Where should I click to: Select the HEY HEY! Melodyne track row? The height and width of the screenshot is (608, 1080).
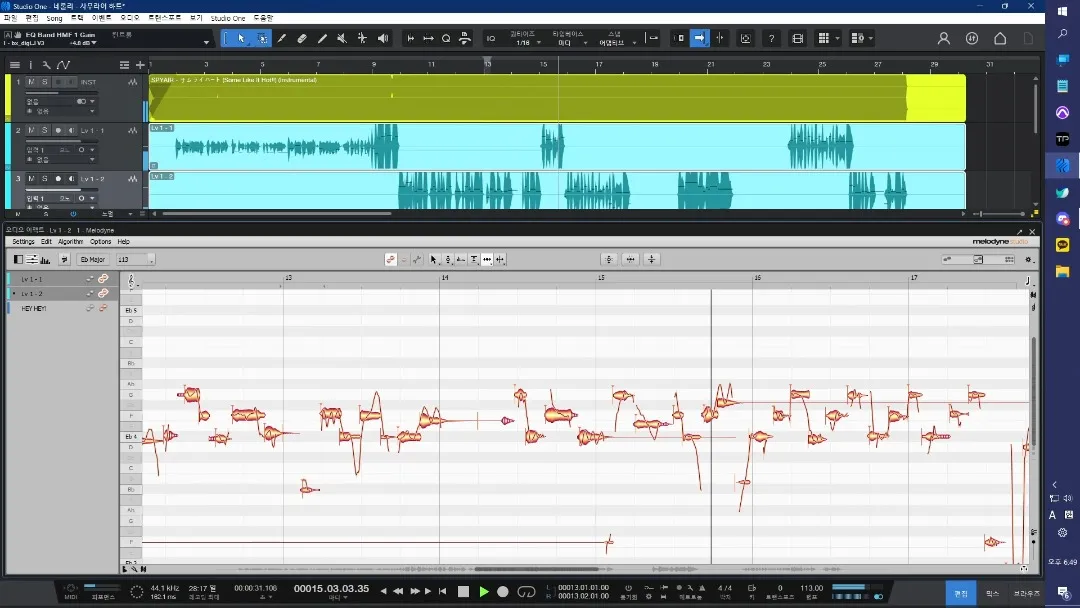(x=63, y=308)
